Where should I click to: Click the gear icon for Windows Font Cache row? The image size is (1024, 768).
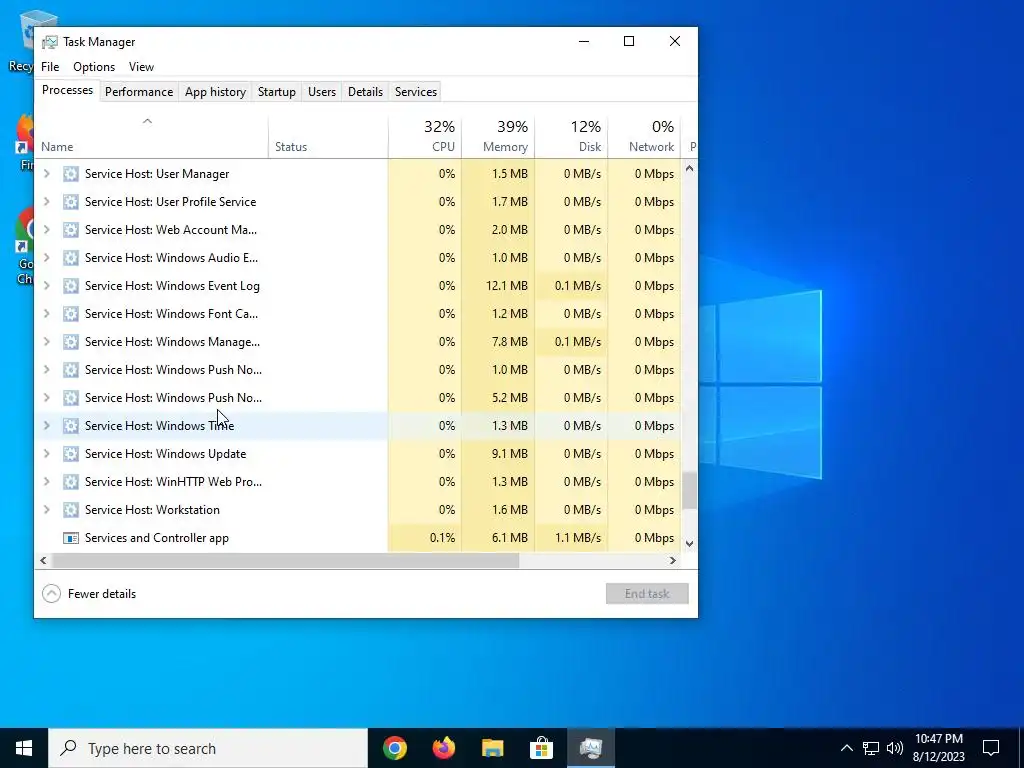point(71,314)
